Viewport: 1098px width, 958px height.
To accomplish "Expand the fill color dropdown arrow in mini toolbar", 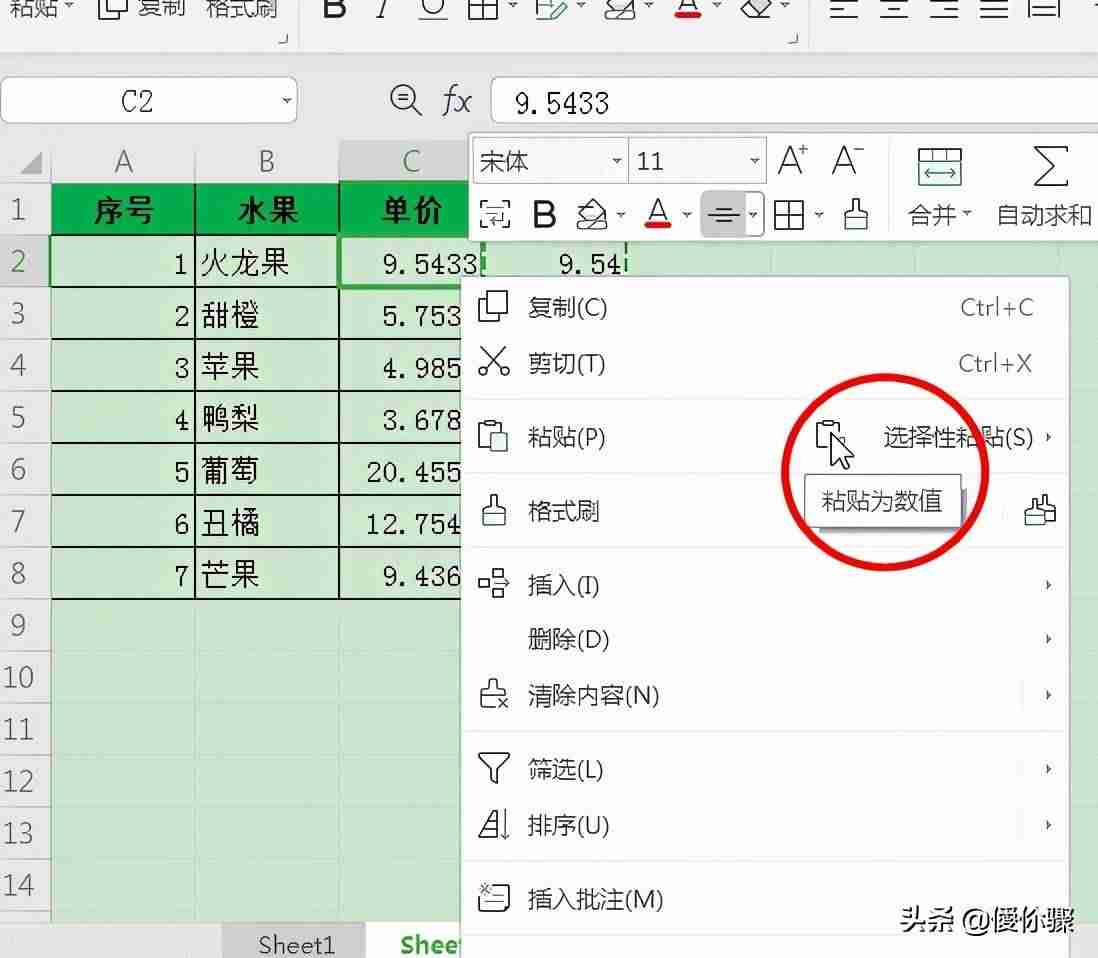I will point(620,215).
